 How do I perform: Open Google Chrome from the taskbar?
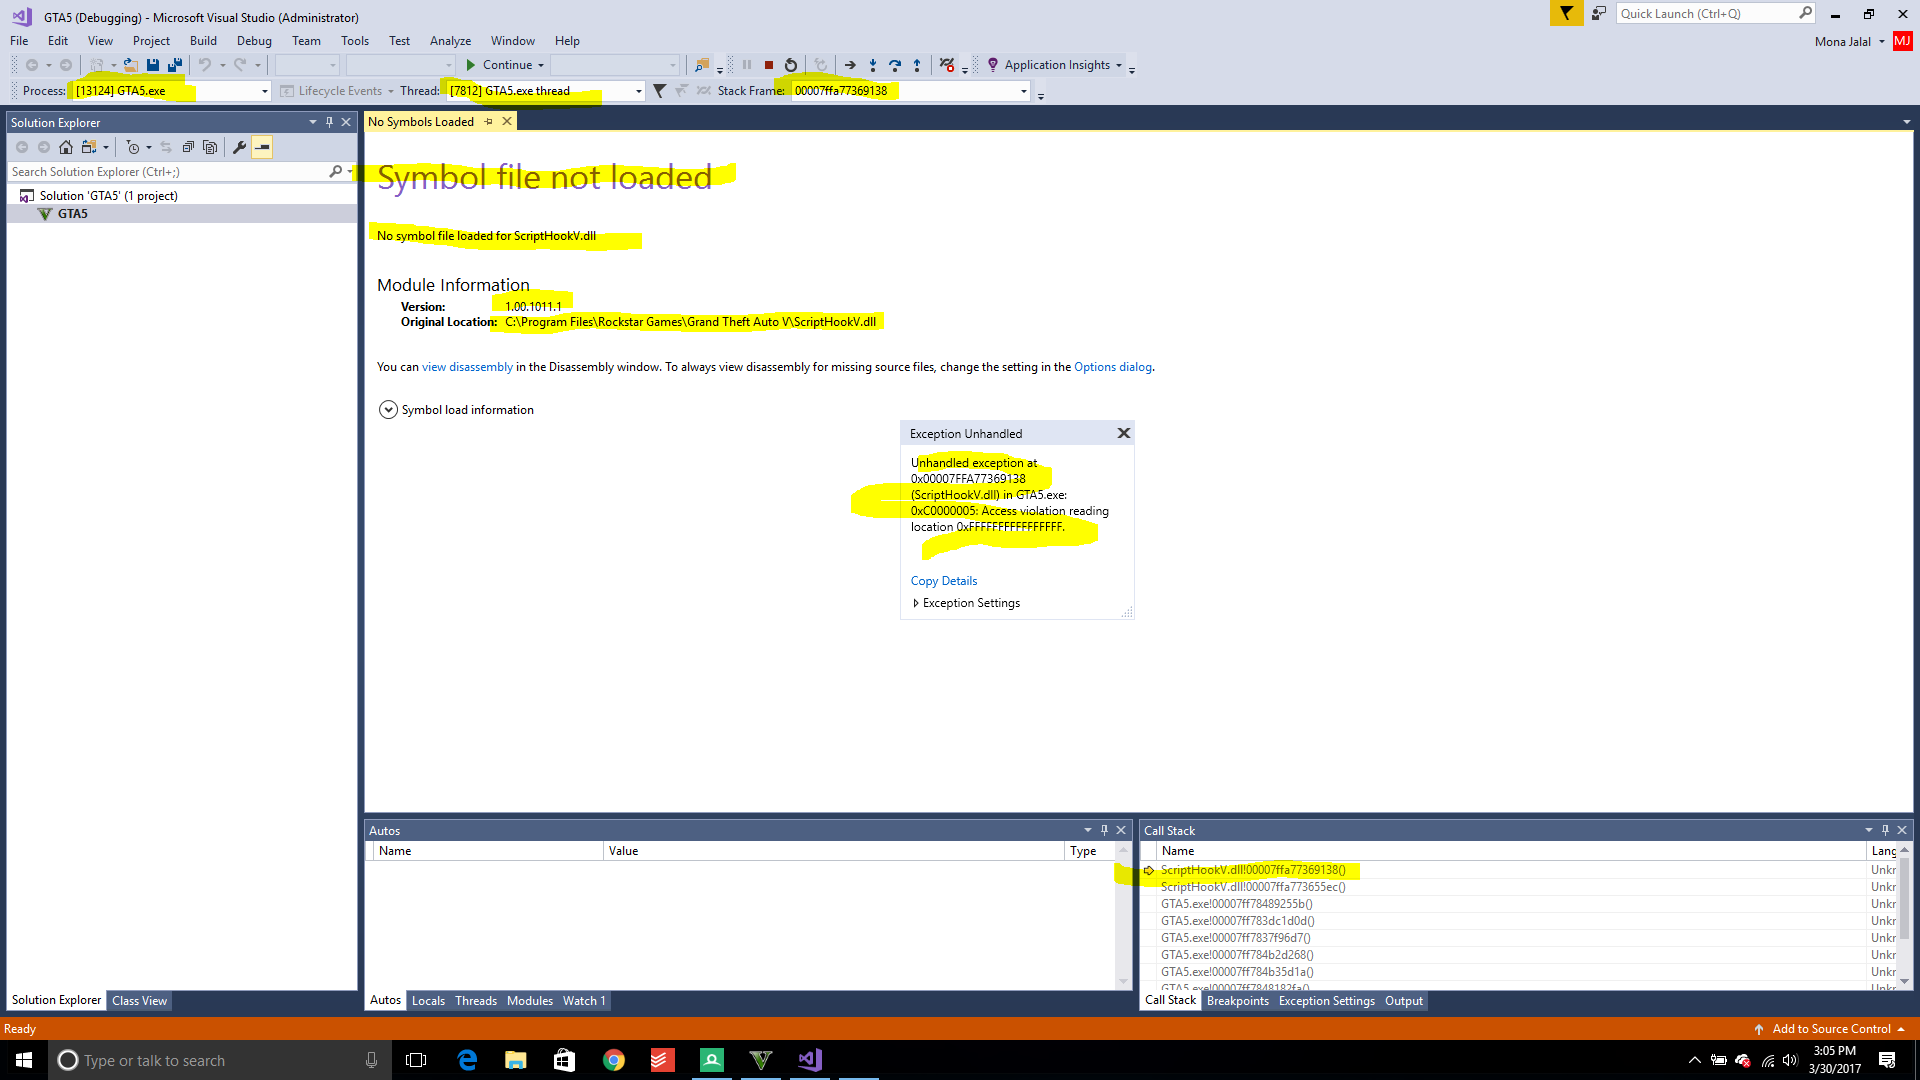click(x=614, y=1060)
